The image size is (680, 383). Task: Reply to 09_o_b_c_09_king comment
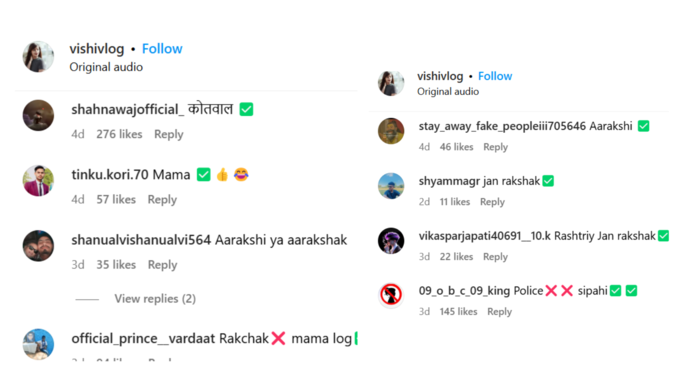pyautogui.click(x=499, y=311)
